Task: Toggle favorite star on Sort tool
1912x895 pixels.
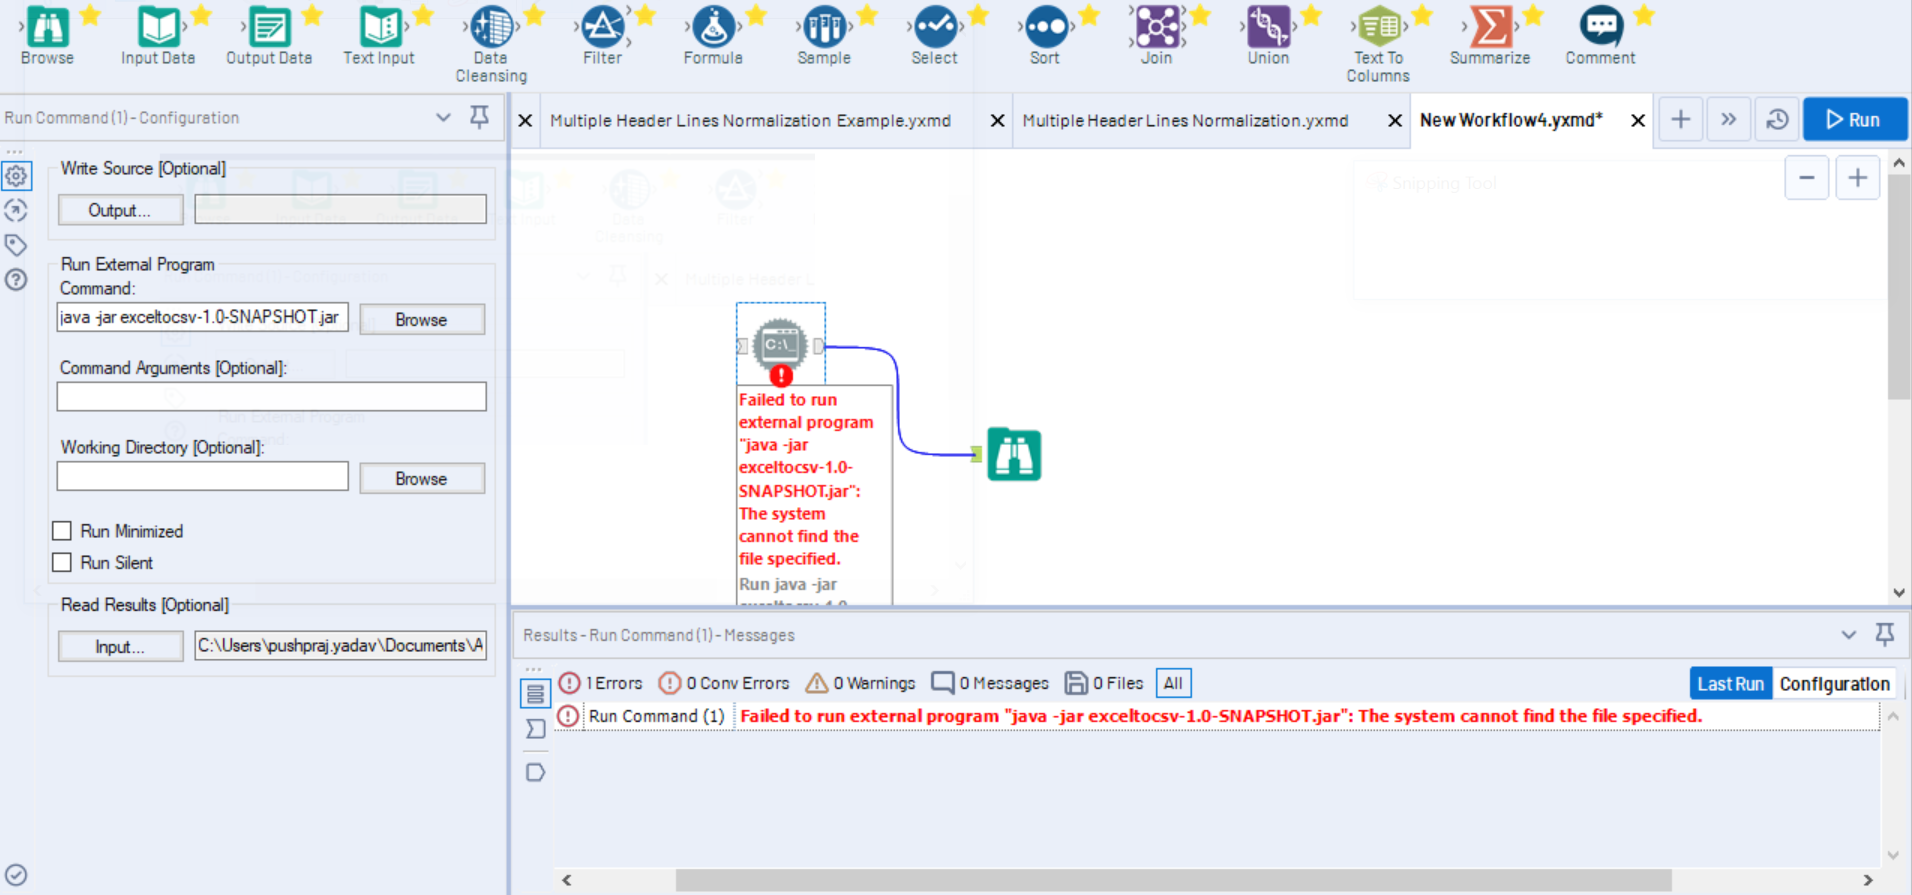Action: pyautogui.click(x=1089, y=14)
